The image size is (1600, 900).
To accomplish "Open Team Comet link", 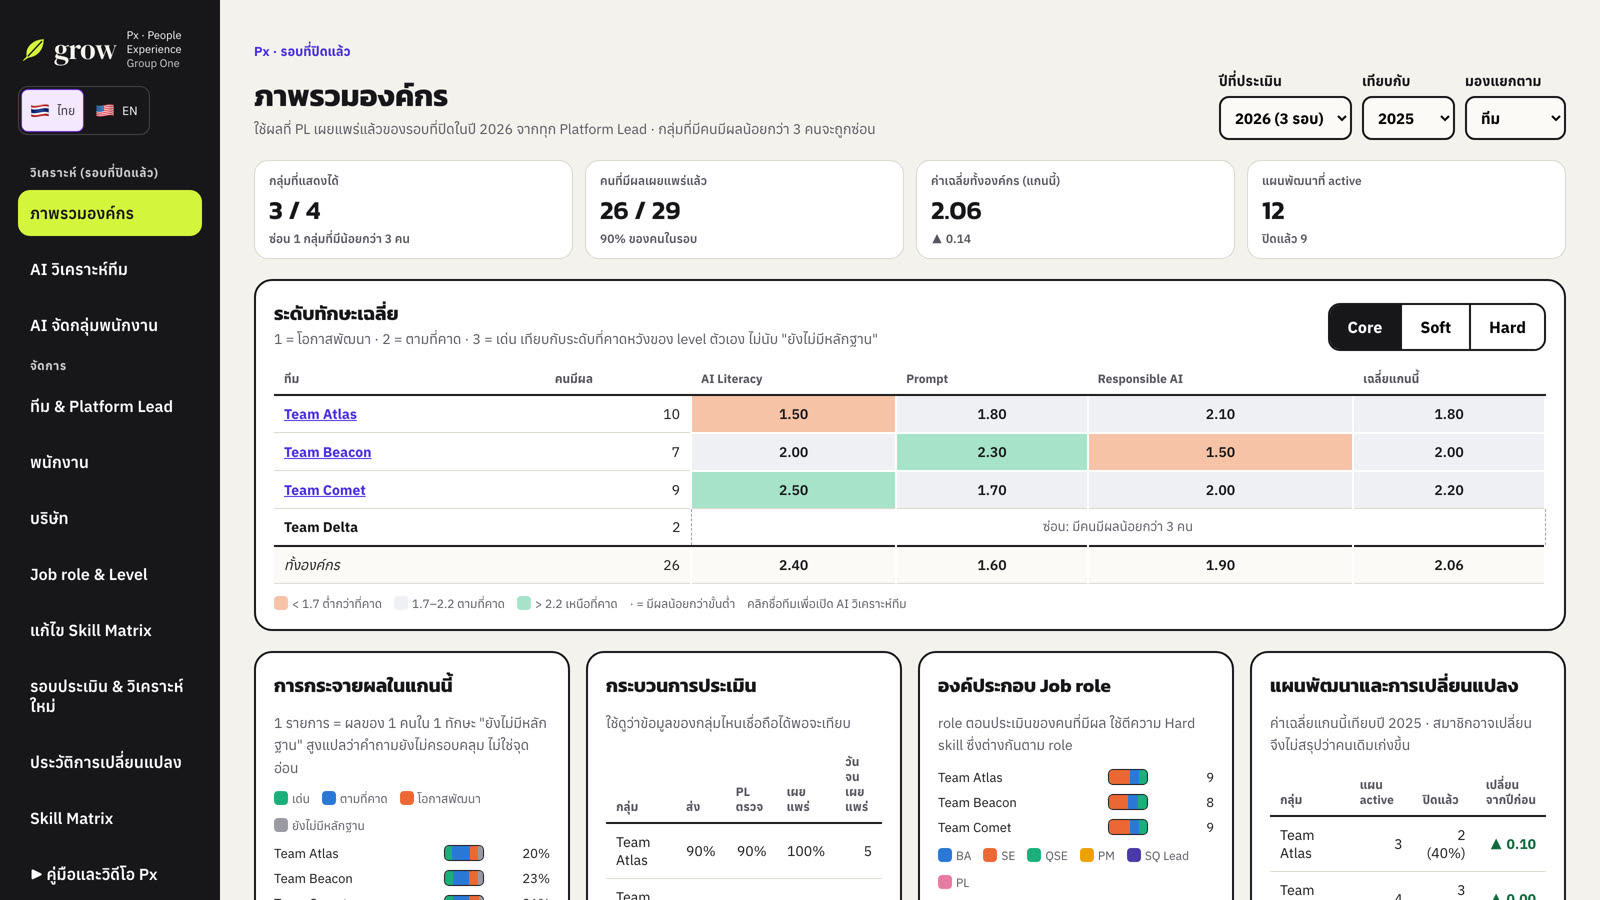I will tap(324, 490).
